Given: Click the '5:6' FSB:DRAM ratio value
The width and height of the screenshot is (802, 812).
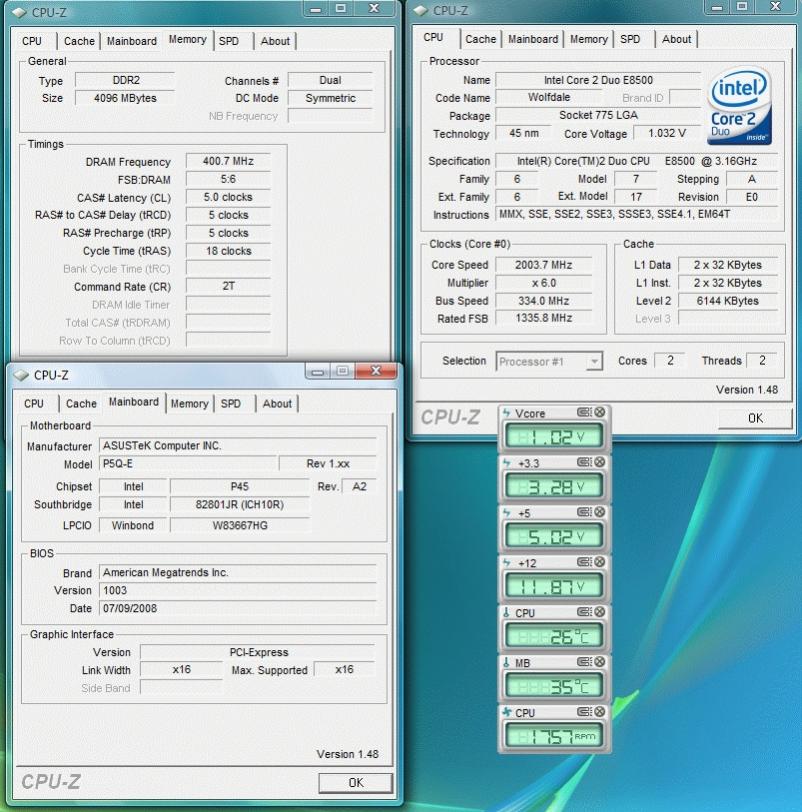Looking at the screenshot, I should point(228,179).
